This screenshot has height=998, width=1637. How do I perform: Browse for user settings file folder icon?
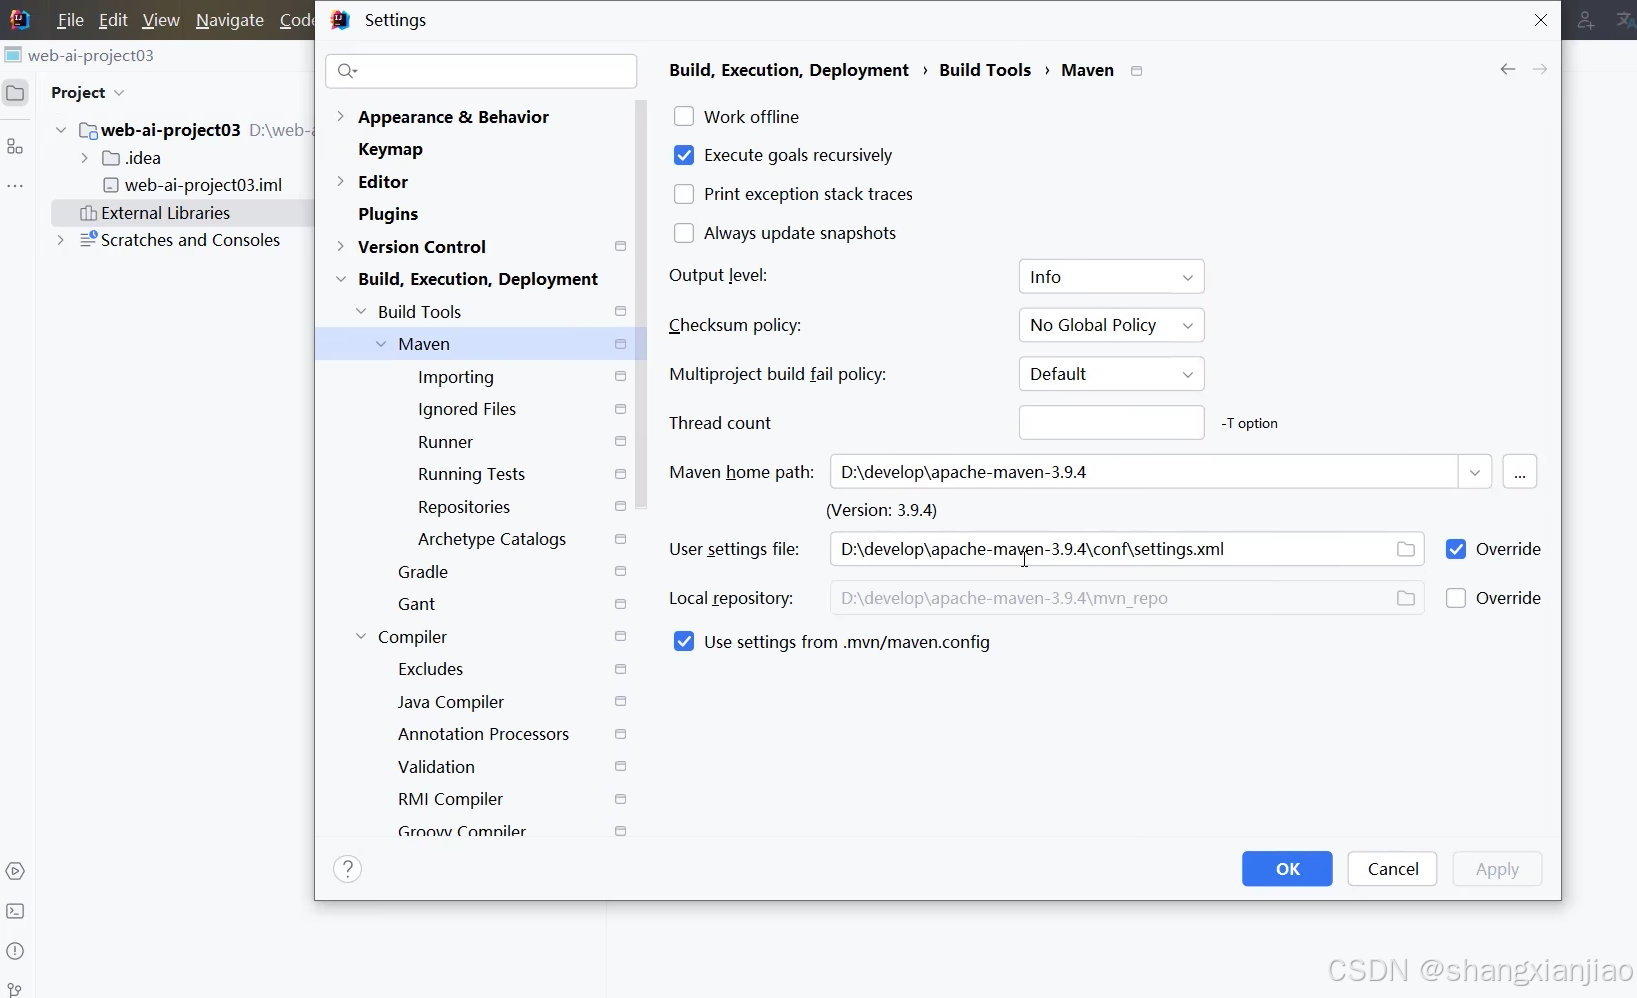[1406, 549]
